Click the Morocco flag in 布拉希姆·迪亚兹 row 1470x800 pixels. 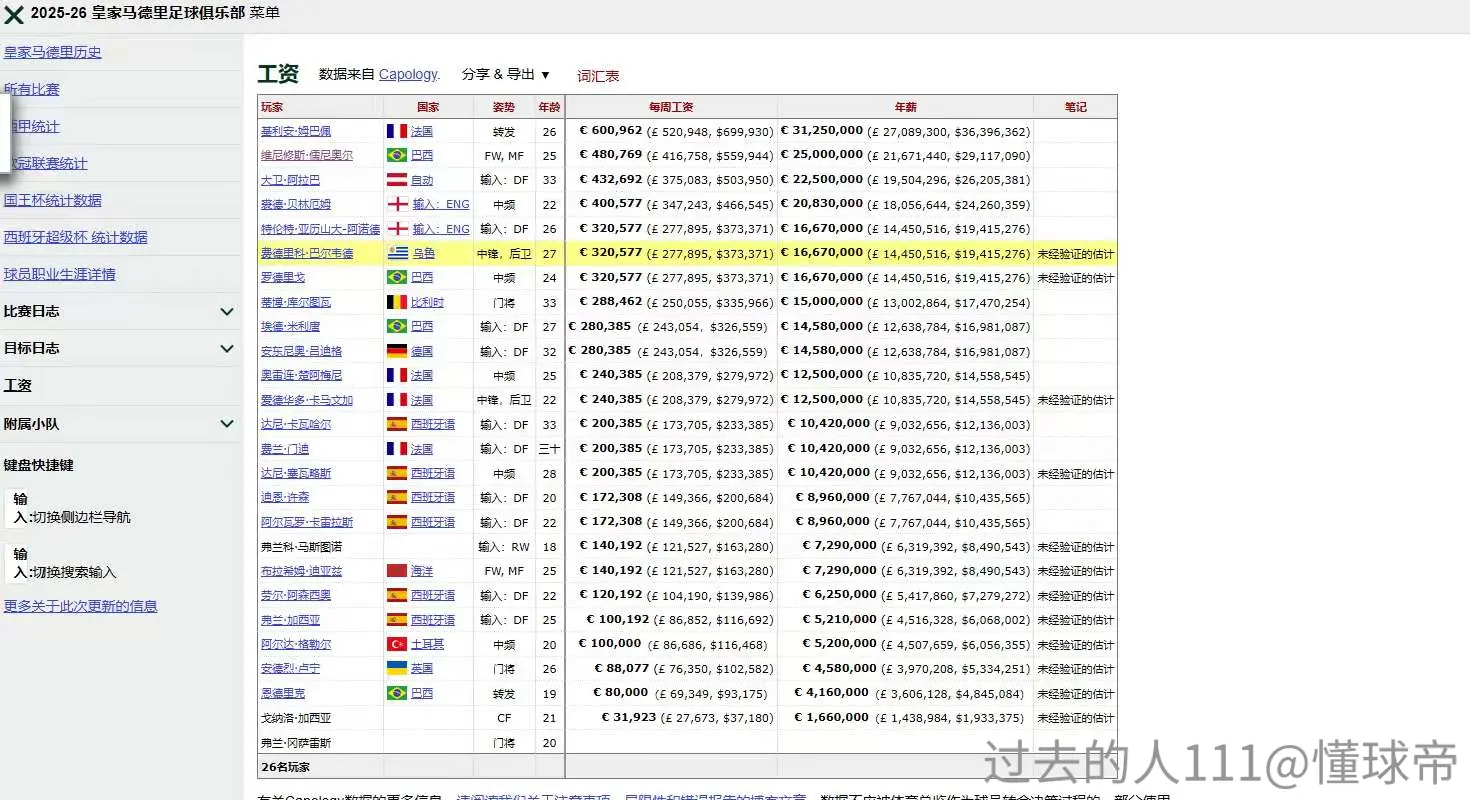(x=397, y=571)
